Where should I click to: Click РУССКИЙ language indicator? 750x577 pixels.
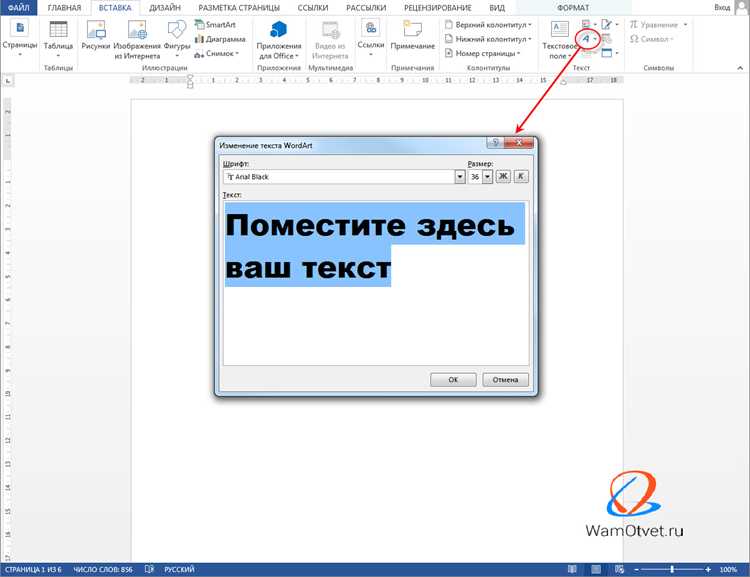point(179,569)
